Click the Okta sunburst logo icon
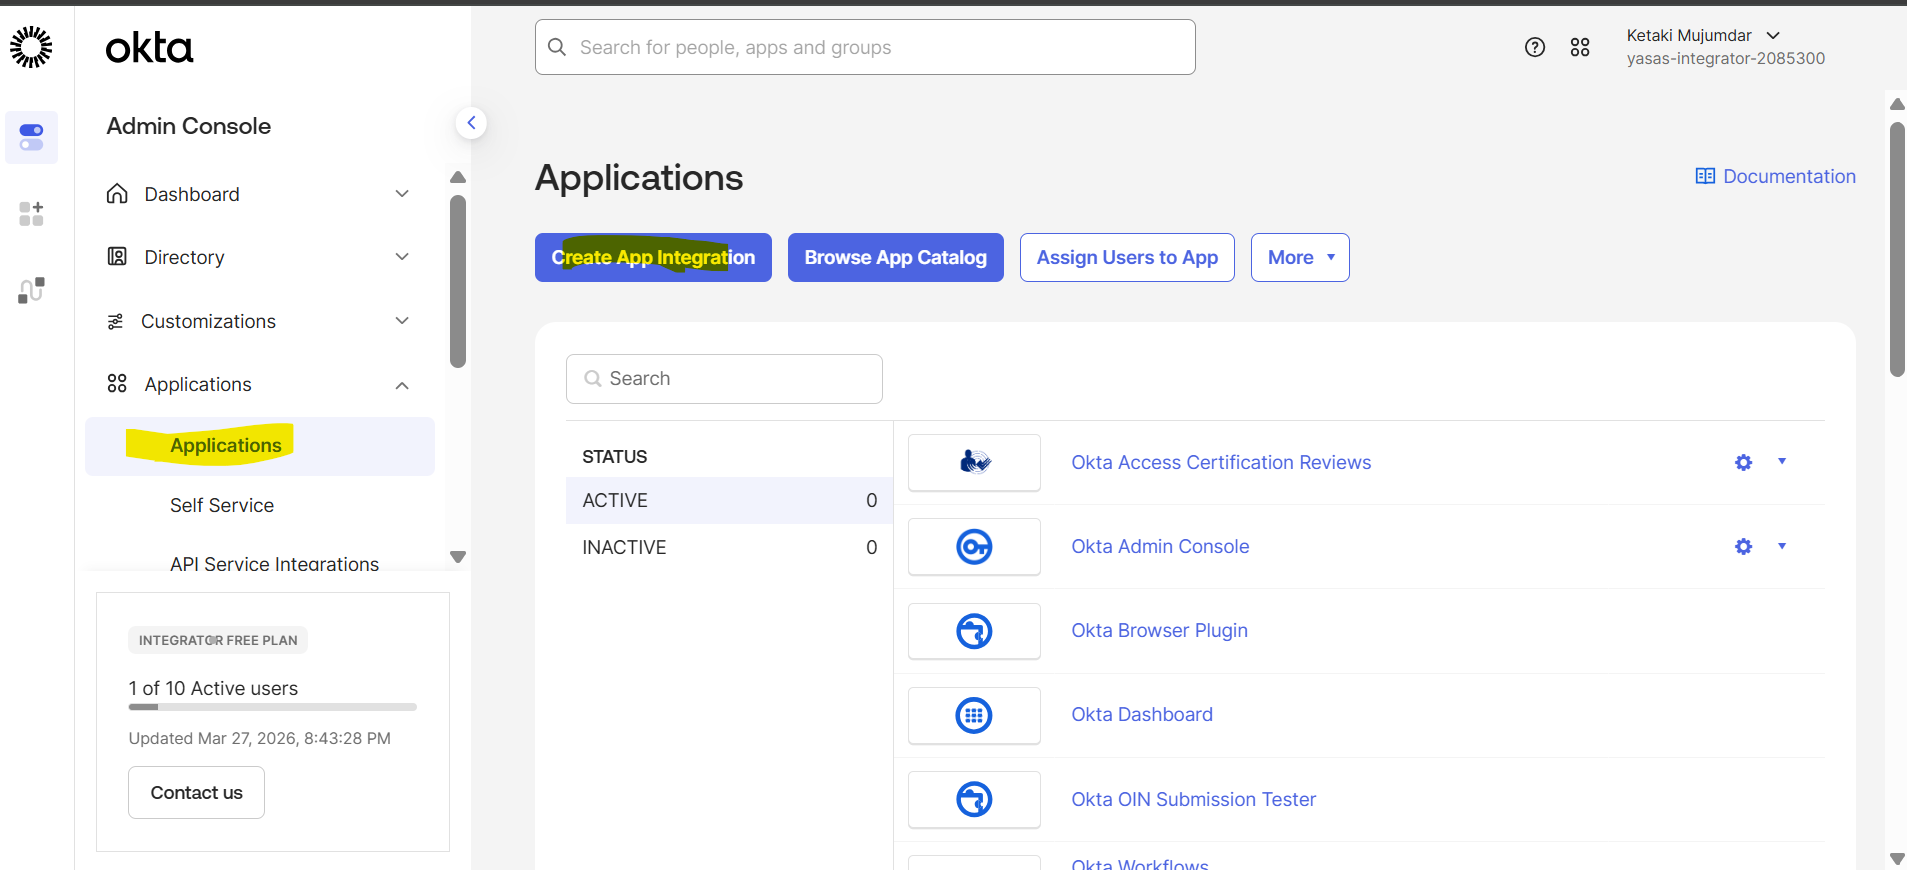1907x870 pixels. [x=31, y=47]
